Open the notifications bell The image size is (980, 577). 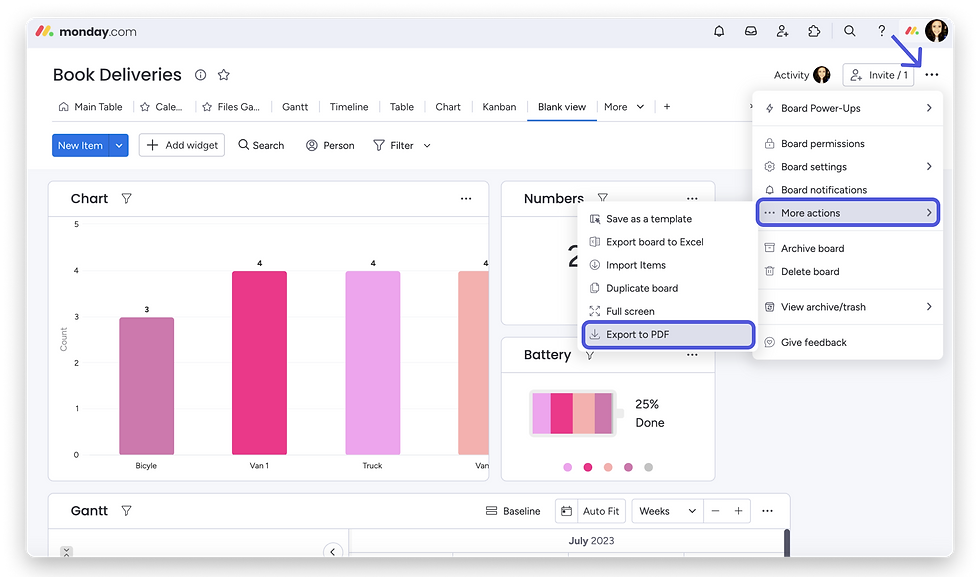719,31
